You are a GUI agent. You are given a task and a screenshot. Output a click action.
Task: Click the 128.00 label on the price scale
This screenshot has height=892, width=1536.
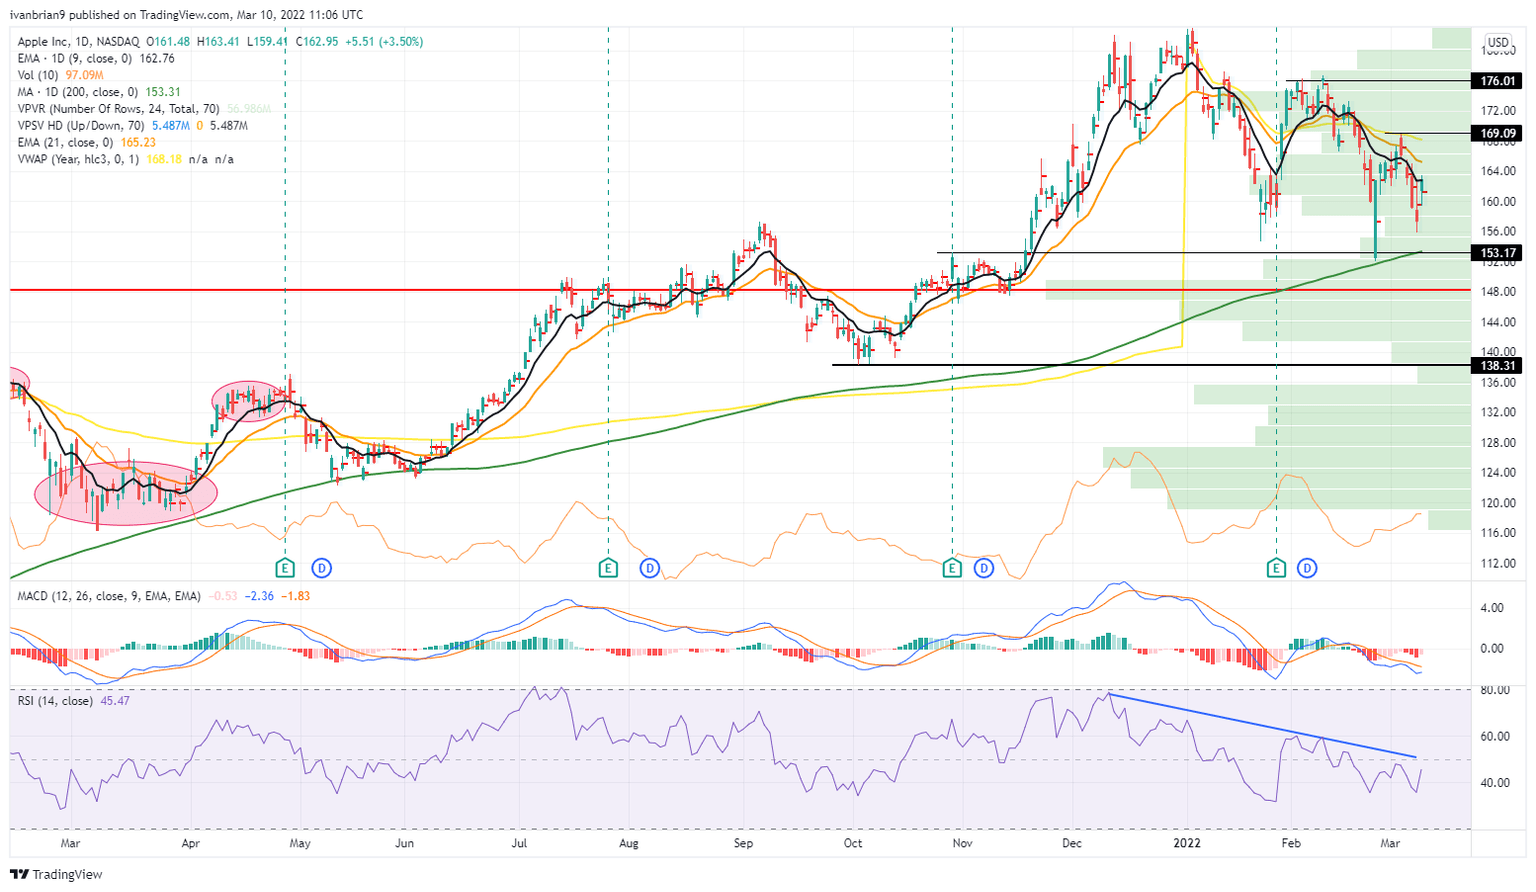(x=1497, y=443)
